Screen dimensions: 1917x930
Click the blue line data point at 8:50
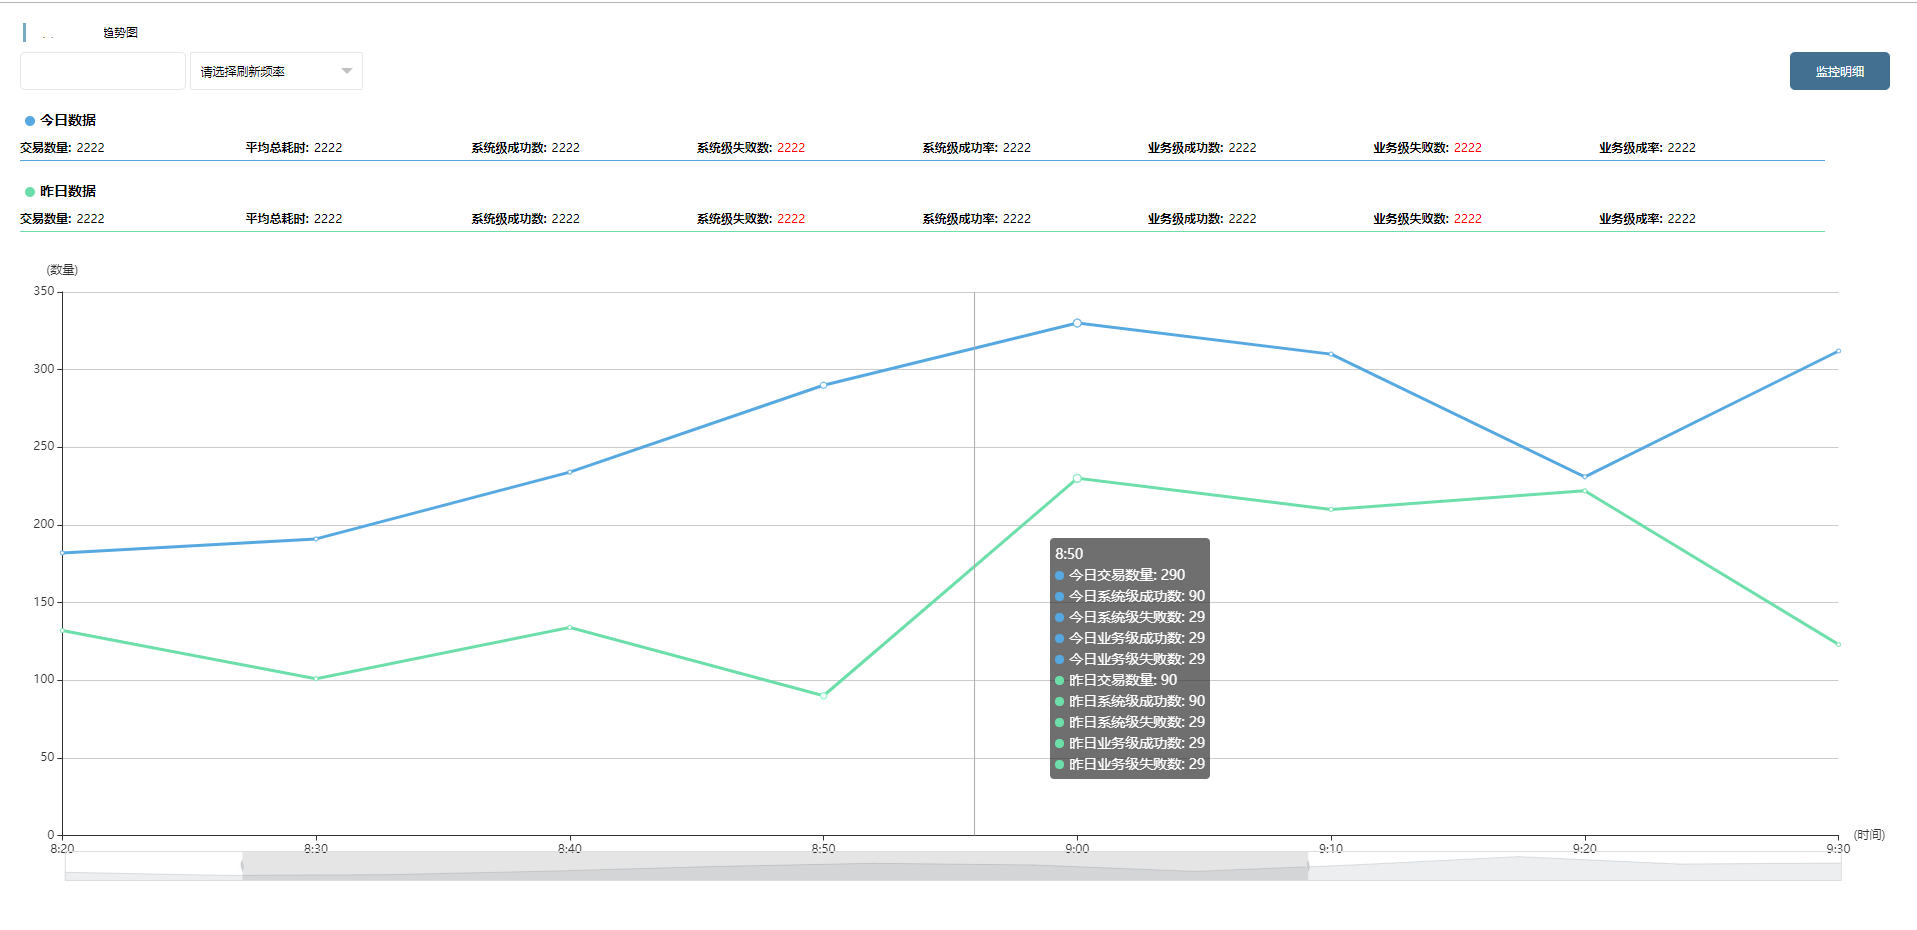pos(823,385)
